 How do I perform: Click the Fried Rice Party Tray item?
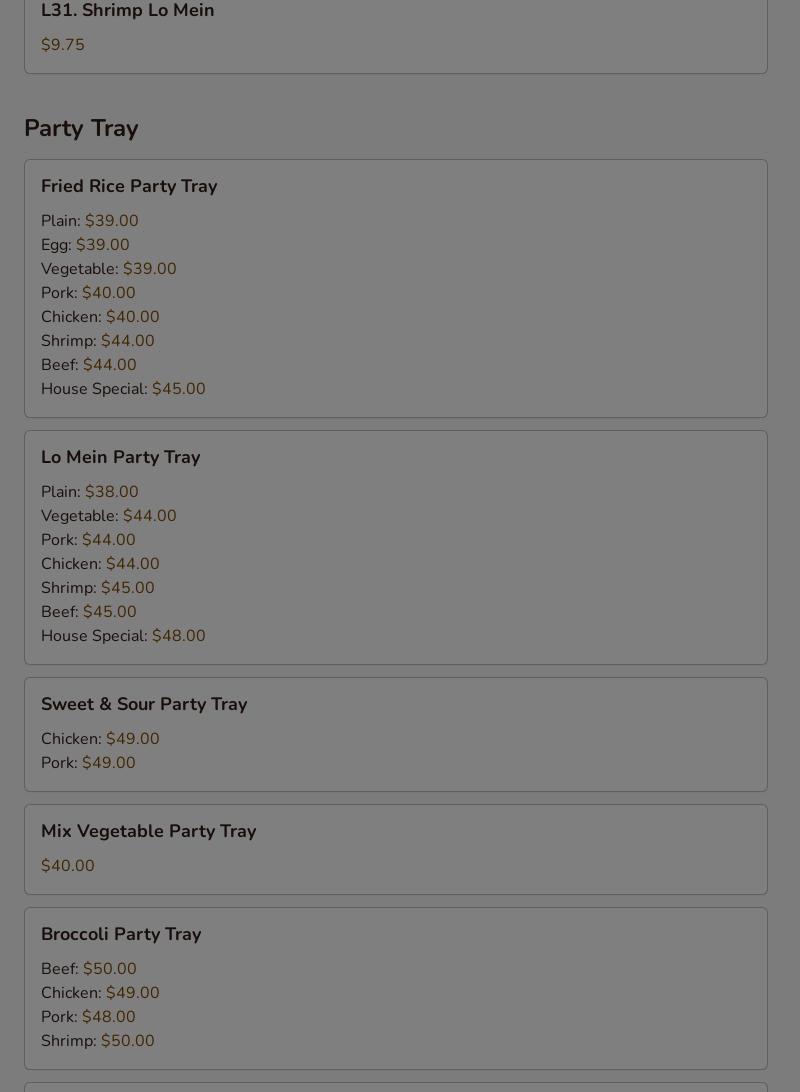pos(129,186)
